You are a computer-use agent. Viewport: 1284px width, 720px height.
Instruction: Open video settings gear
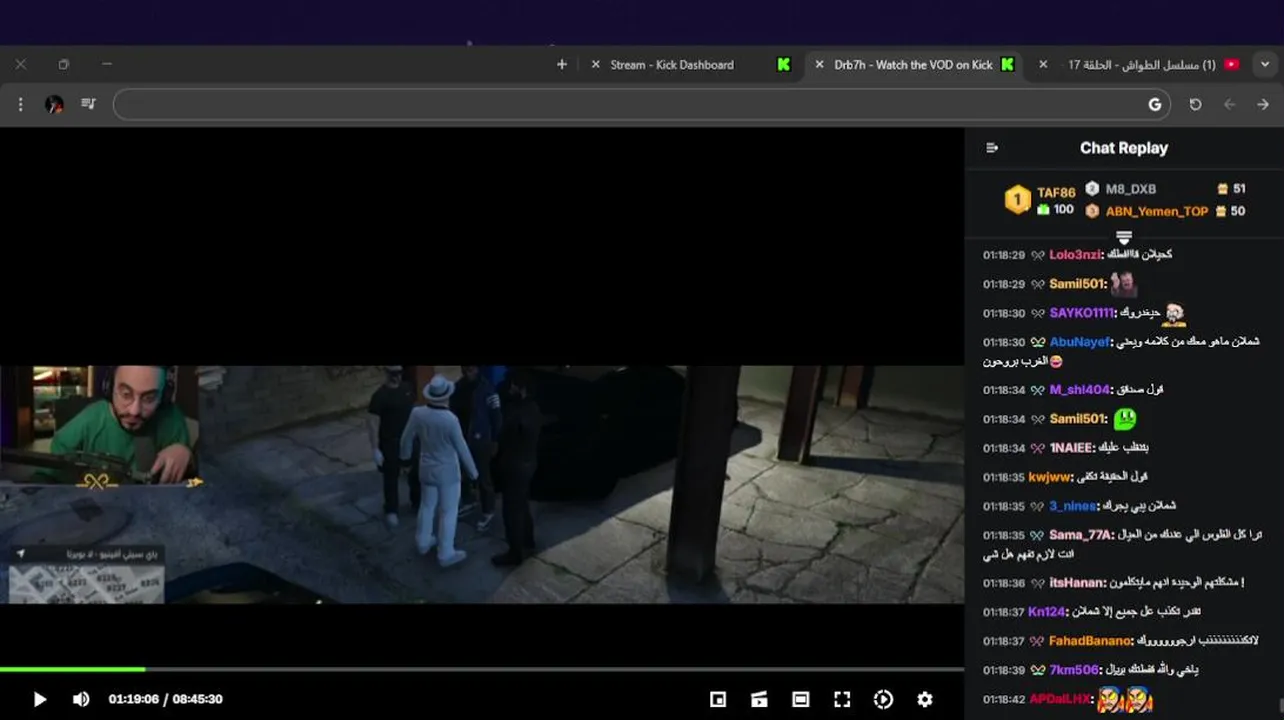[925, 699]
